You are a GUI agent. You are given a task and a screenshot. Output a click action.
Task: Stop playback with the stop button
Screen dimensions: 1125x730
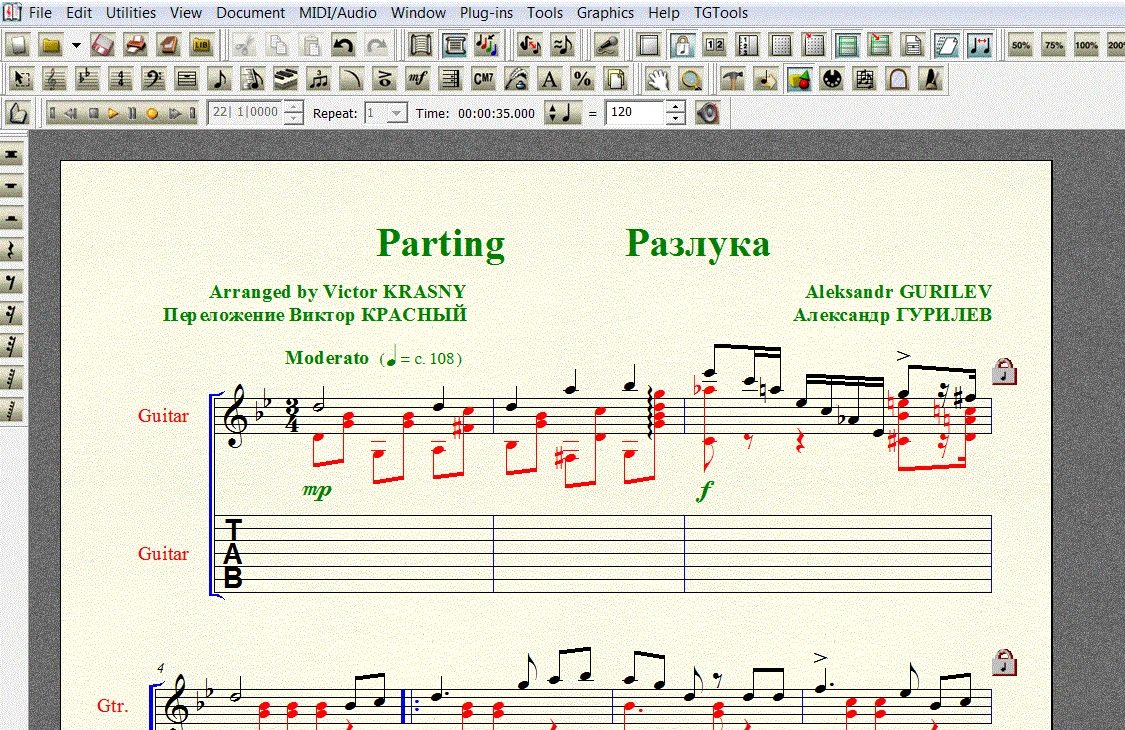click(x=93, y=113)
